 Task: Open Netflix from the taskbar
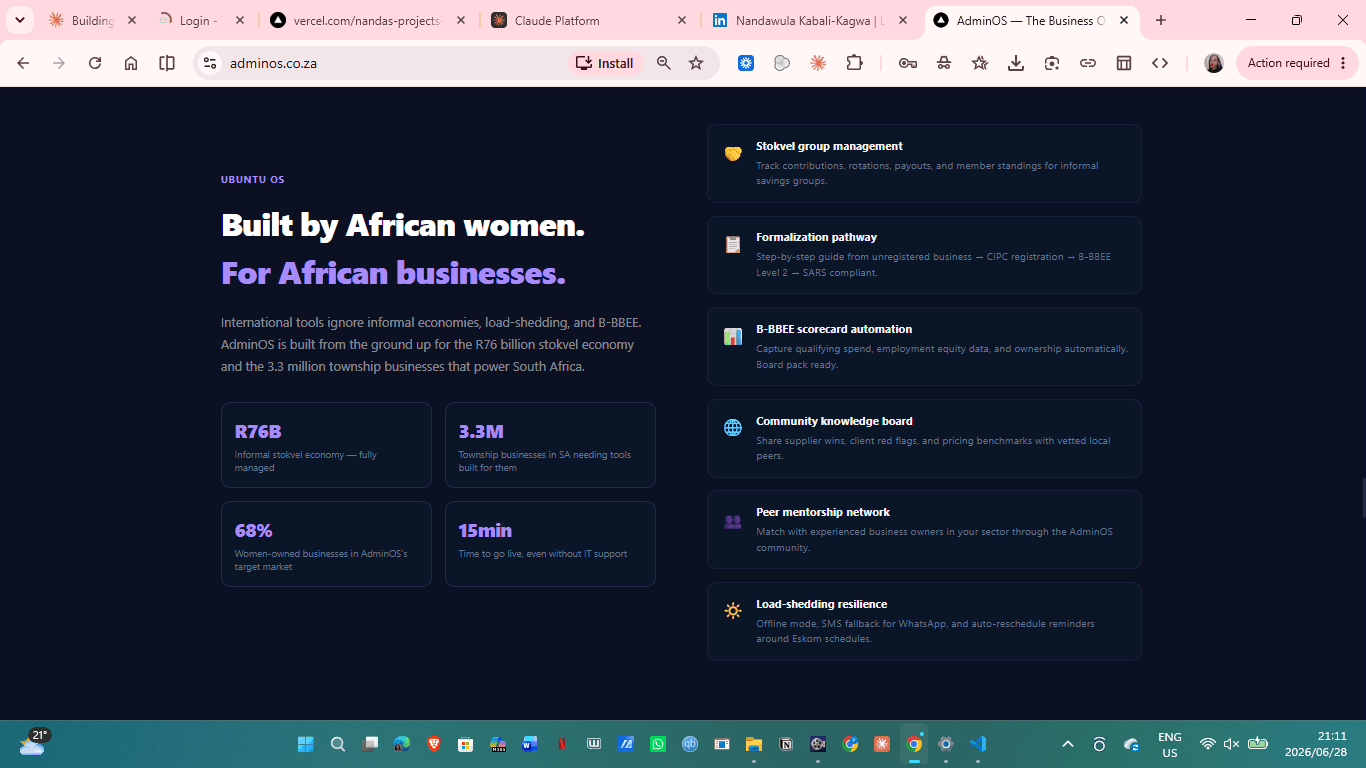[x=561, y=744]
